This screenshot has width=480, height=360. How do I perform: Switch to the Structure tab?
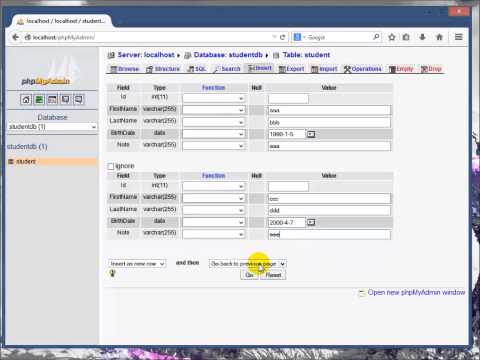tap(163, 69)
